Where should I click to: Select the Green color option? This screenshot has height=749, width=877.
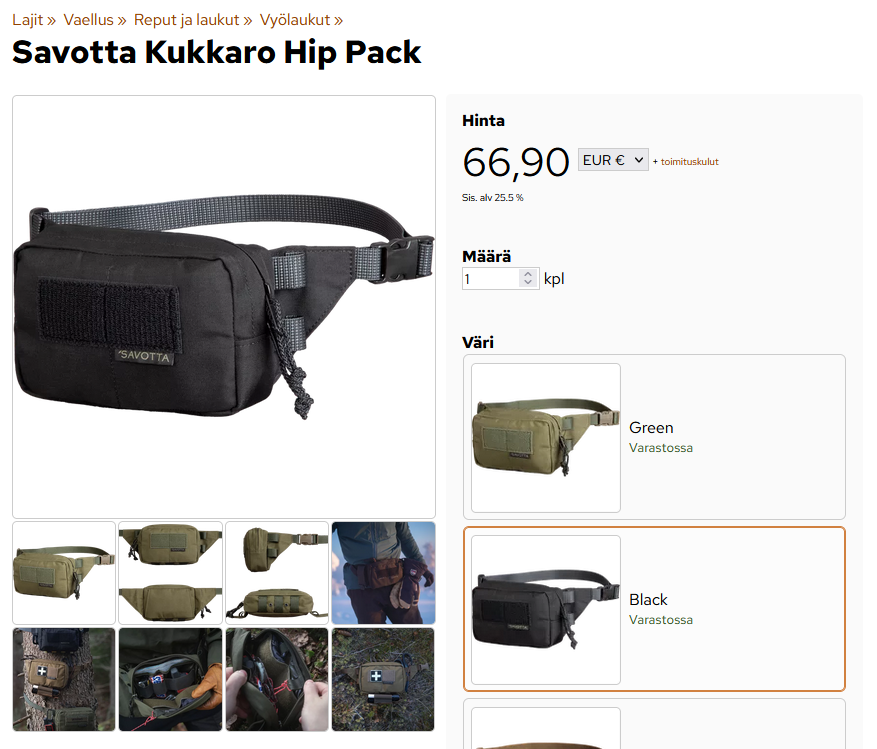(x=654, y=437)
